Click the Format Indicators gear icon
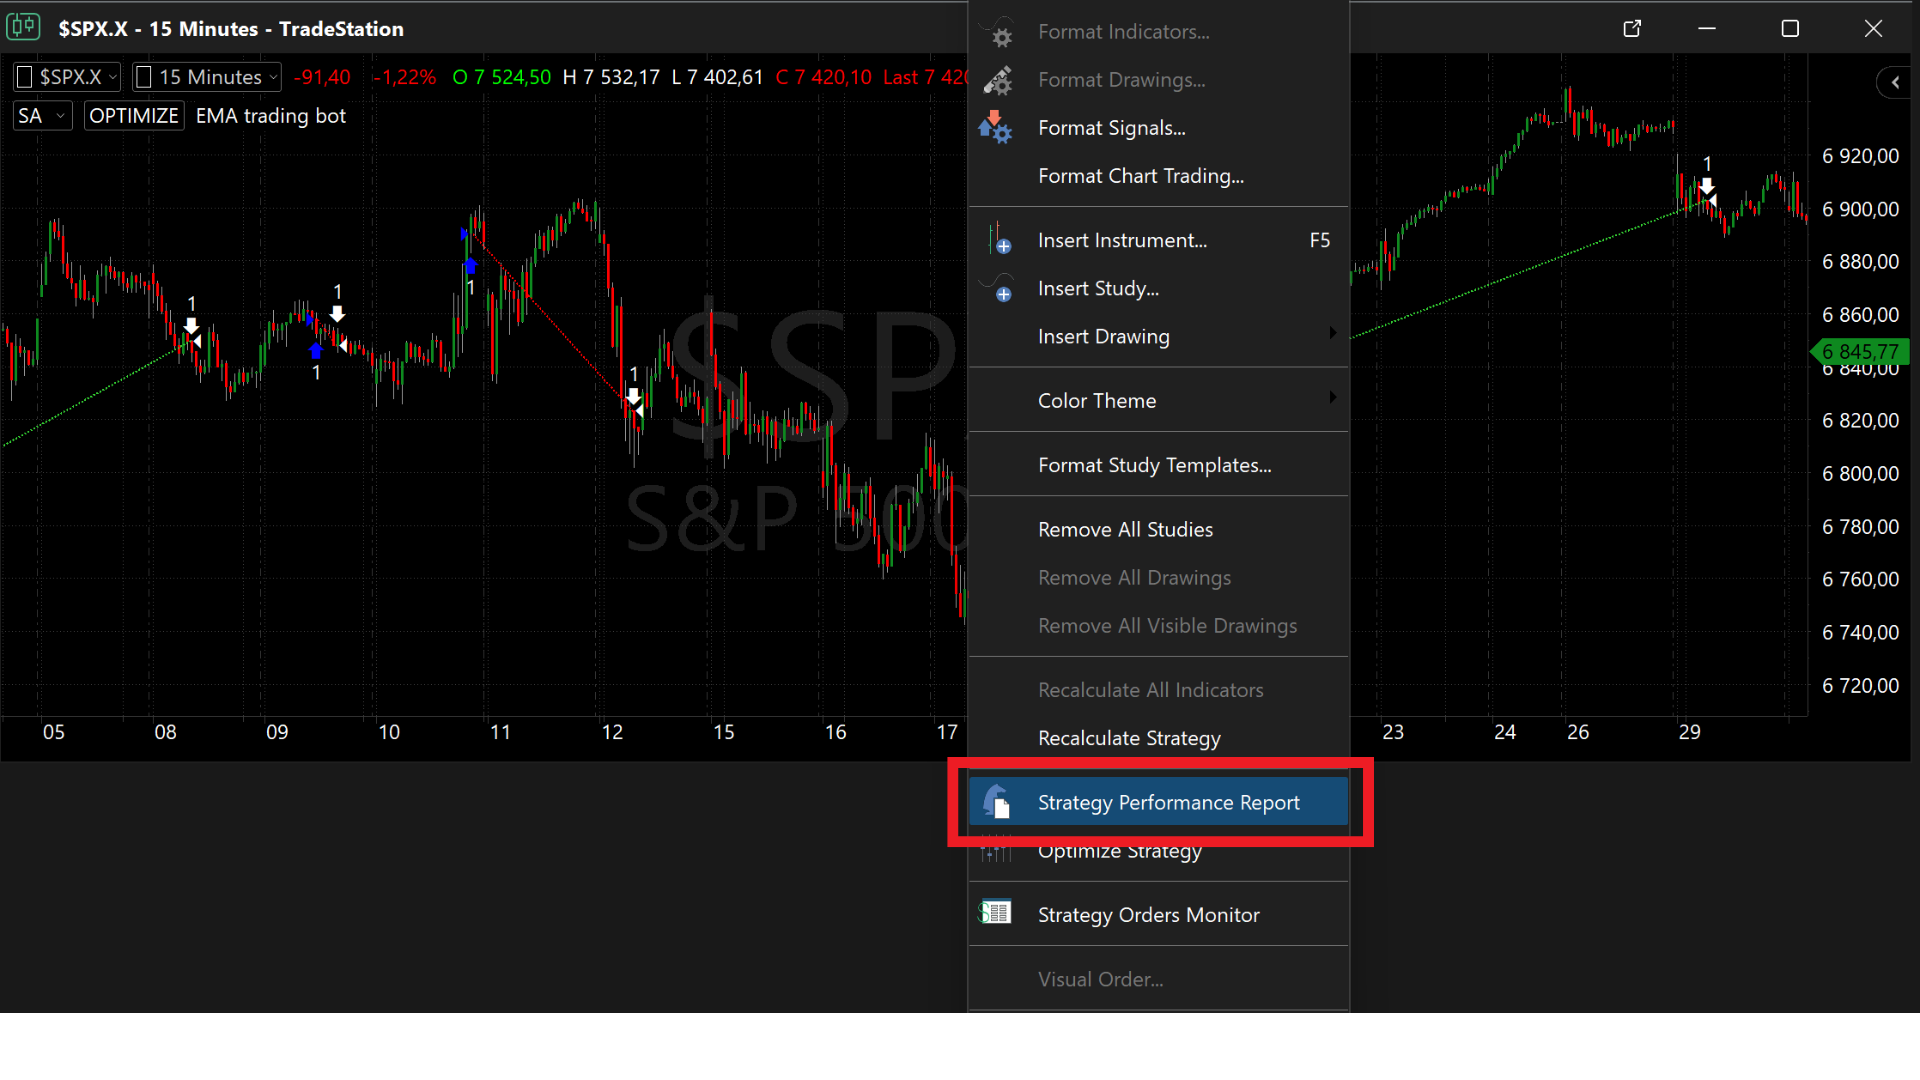This screenshot has width=1920, height=1080. pyautogui.click(x=999, y=33)
